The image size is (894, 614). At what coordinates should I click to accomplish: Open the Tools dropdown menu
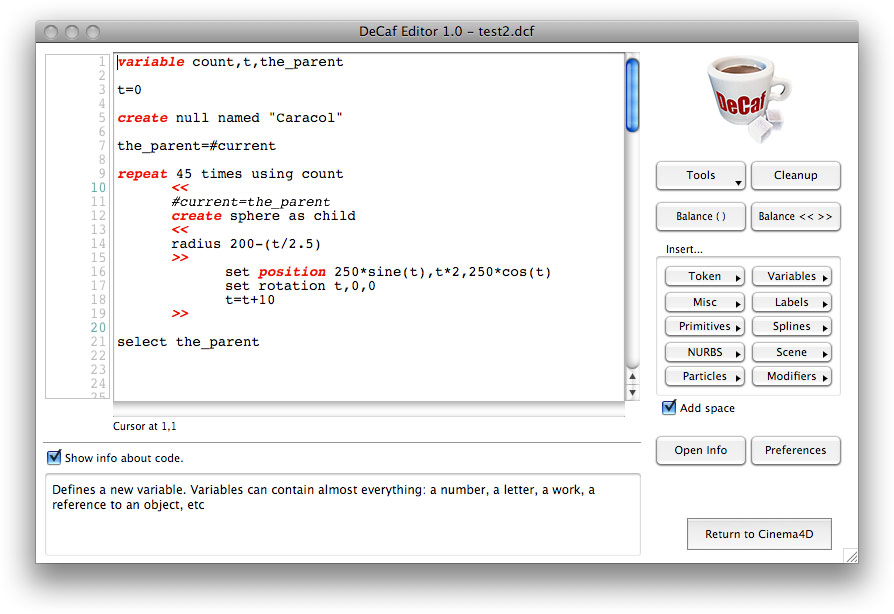pyautogui.click(x=701, y=176)
